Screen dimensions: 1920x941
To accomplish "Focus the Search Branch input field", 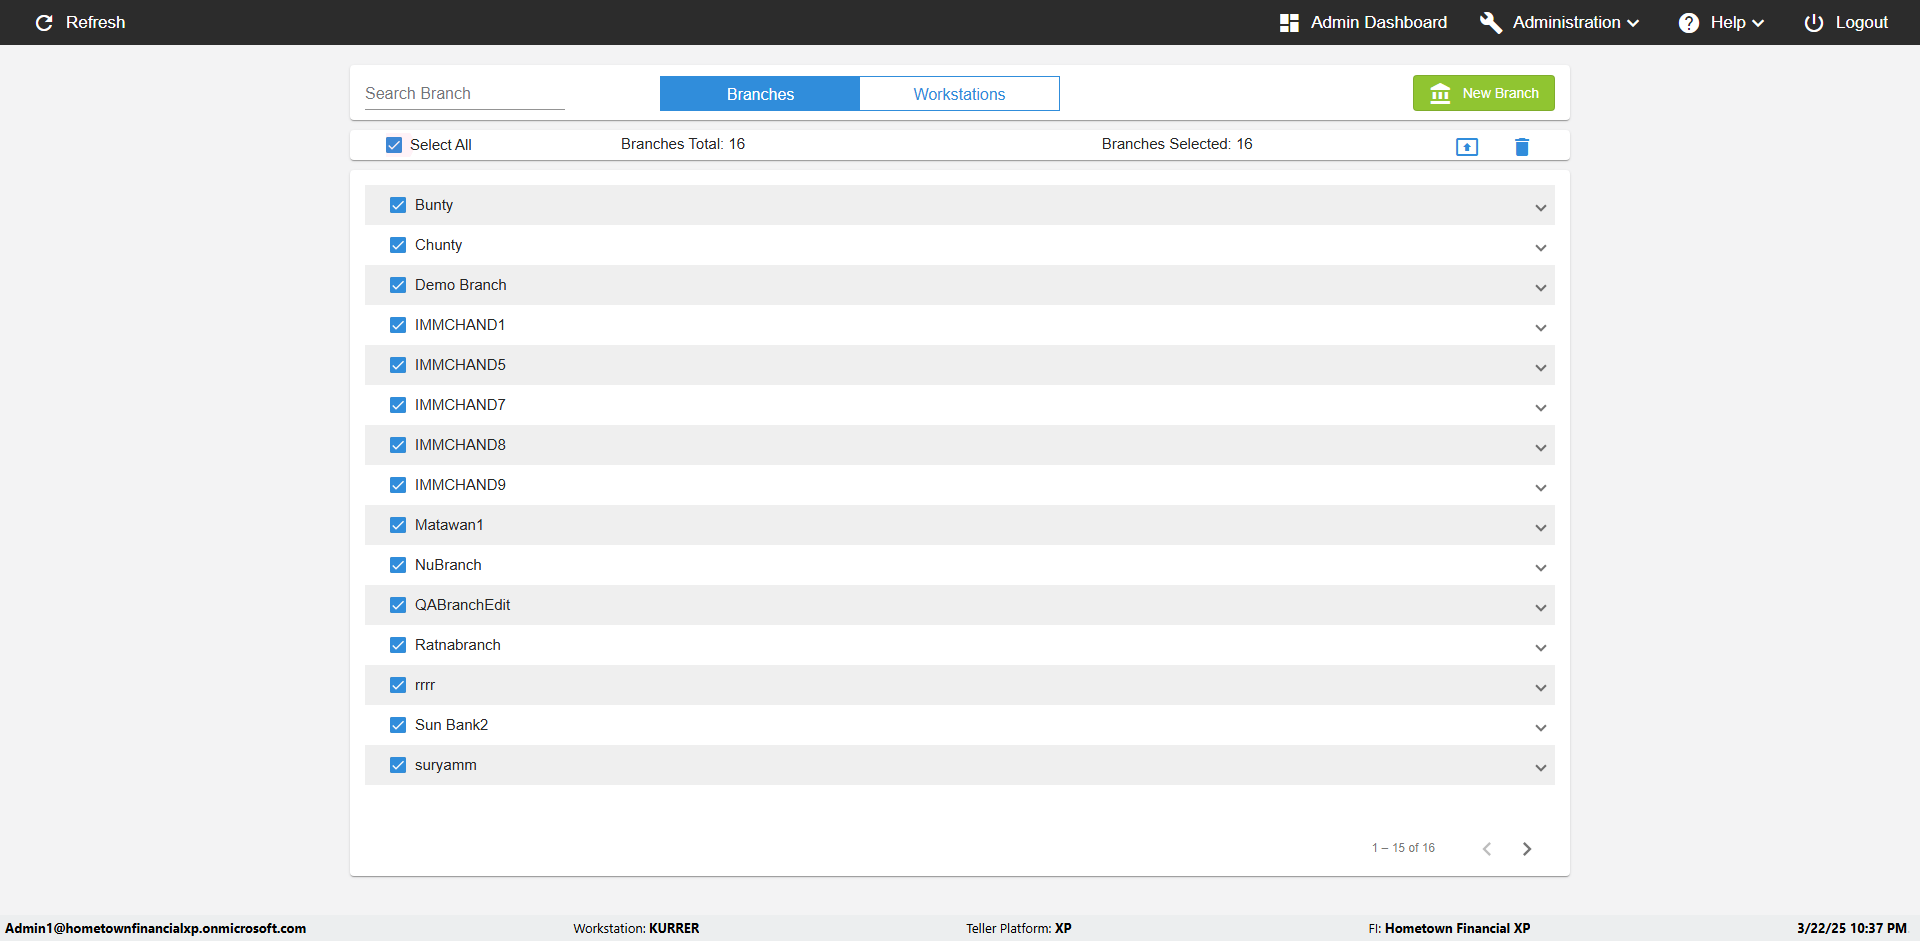I will (465, 93).
